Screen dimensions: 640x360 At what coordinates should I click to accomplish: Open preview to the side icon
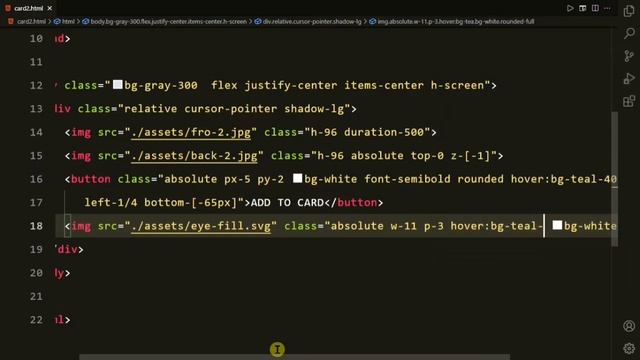(x=582, y=8)
